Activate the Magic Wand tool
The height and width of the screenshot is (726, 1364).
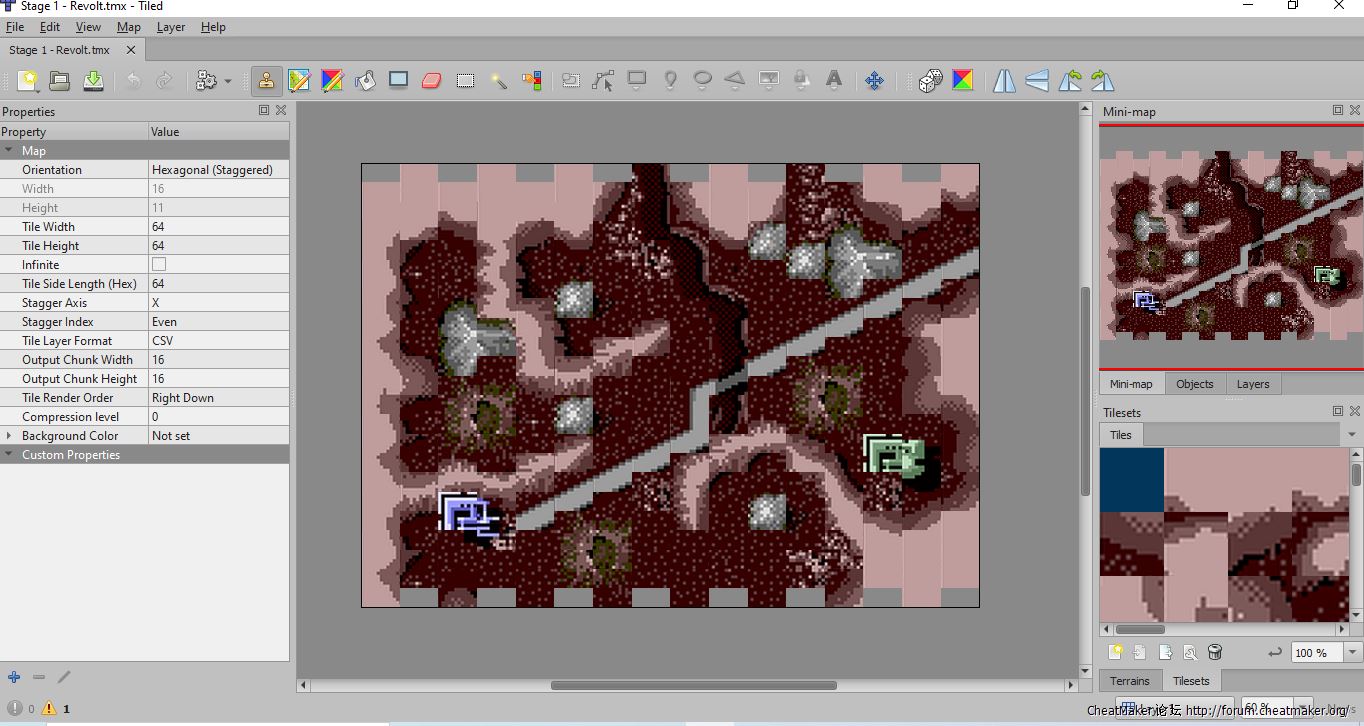coord(498,81)
